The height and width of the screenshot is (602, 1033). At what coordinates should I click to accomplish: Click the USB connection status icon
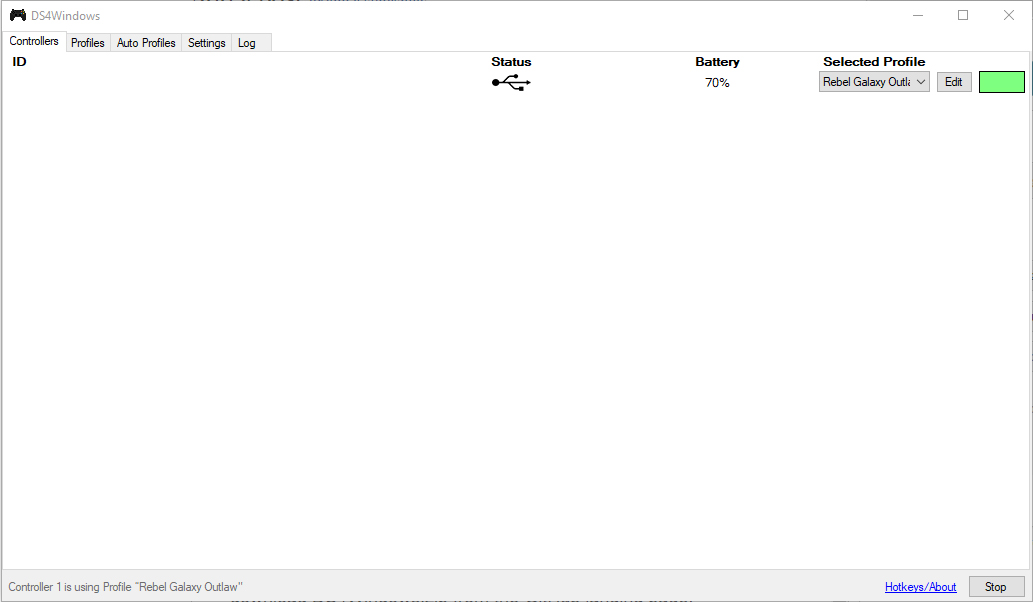click(511, 83)
